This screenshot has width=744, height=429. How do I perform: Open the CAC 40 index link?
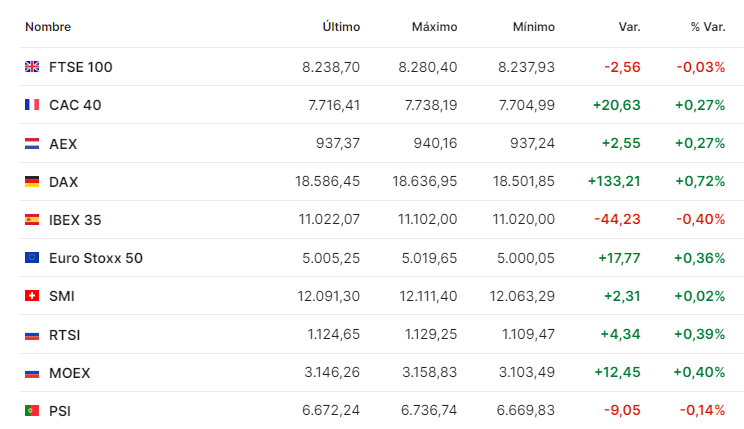tap(75, 105)
